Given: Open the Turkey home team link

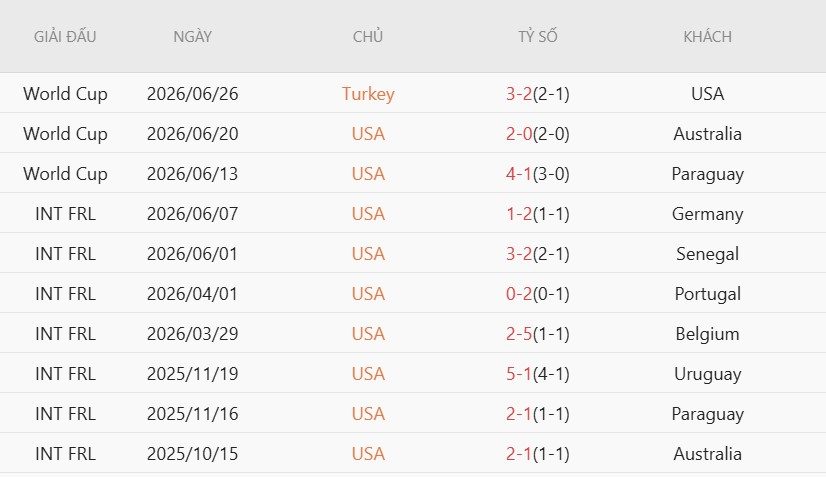Looking at the screenshot, I should point(368,94).
